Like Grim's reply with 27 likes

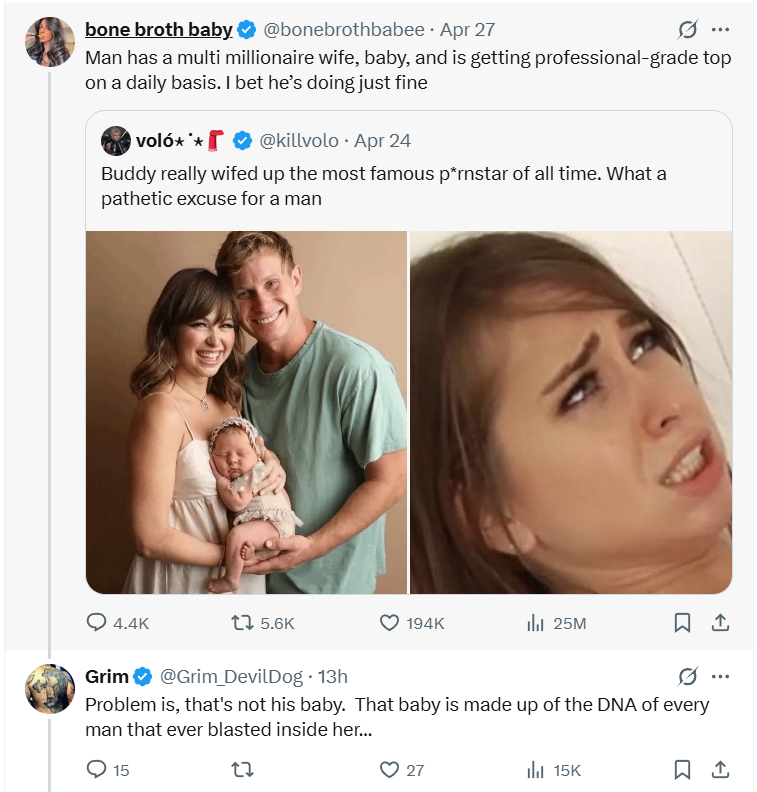tap(390, 770)
